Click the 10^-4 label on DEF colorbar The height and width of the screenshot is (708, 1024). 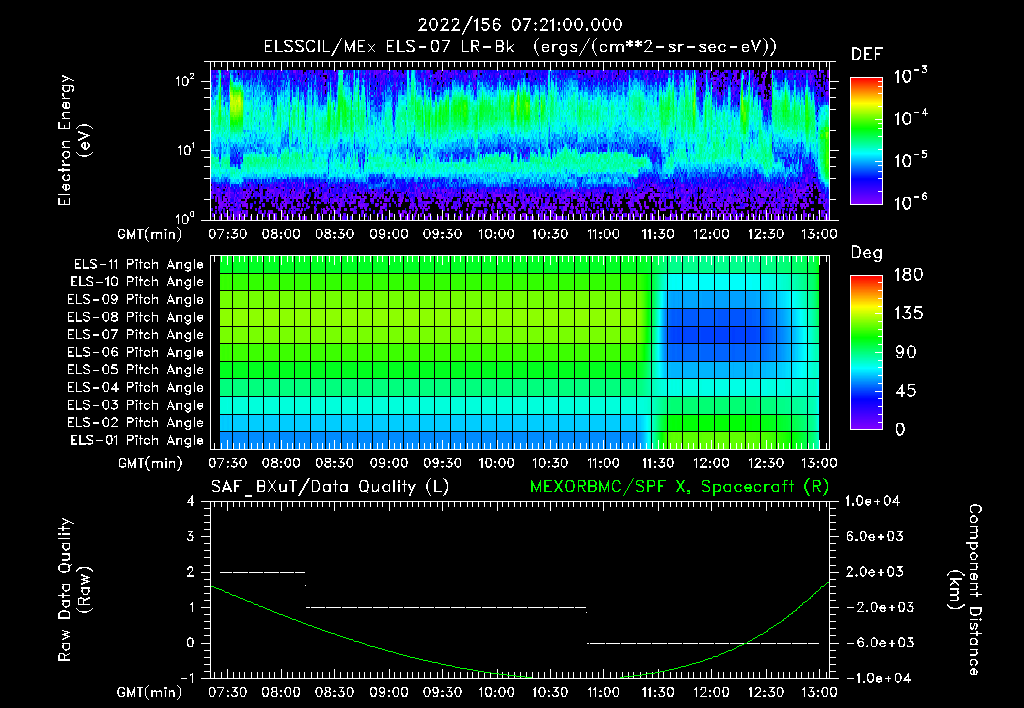[910, 118]
